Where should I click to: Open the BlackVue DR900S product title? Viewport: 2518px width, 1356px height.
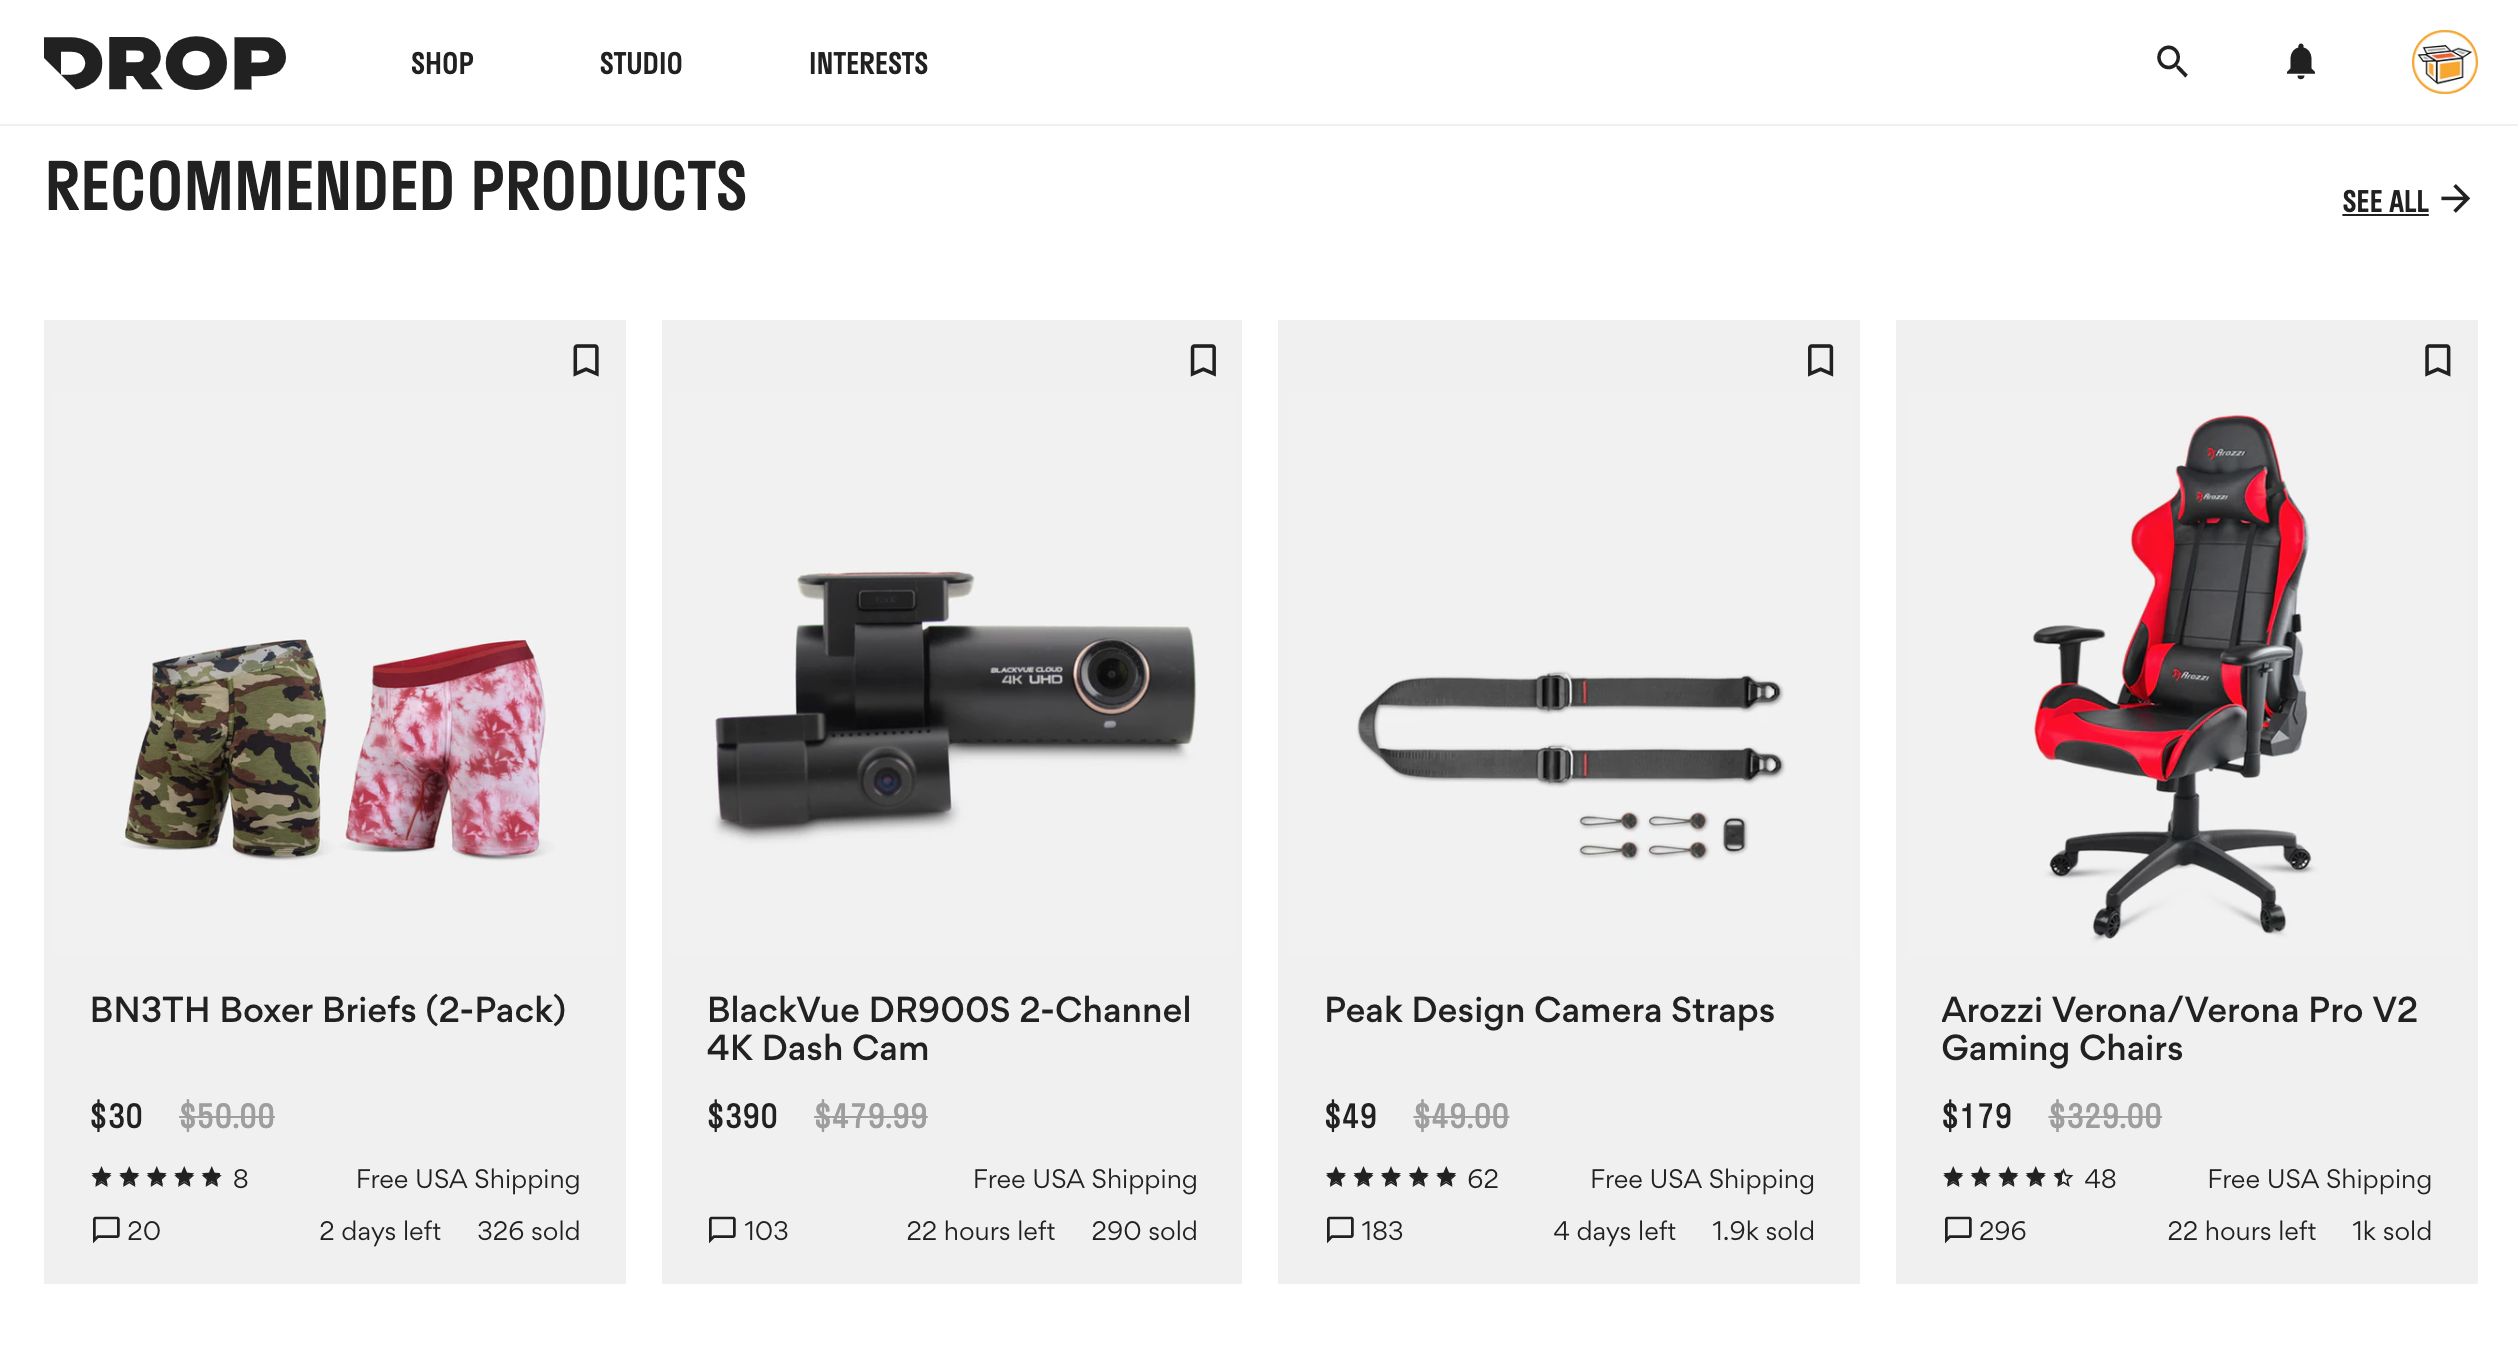[948, 1028]
